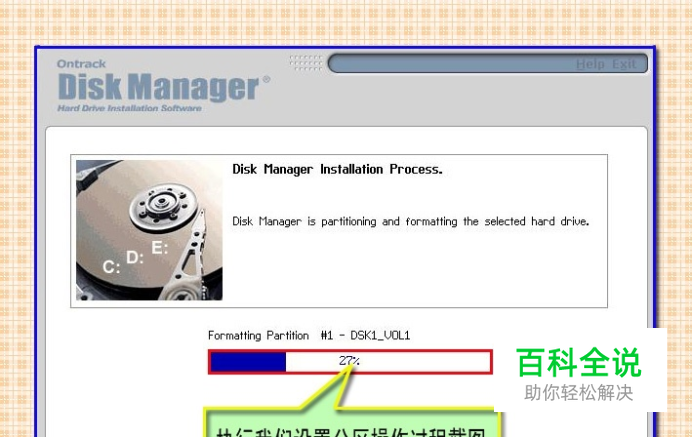Click the Ontrack brand text
Viewport: 692px width, 437px height.
click(x=82, y=64)
